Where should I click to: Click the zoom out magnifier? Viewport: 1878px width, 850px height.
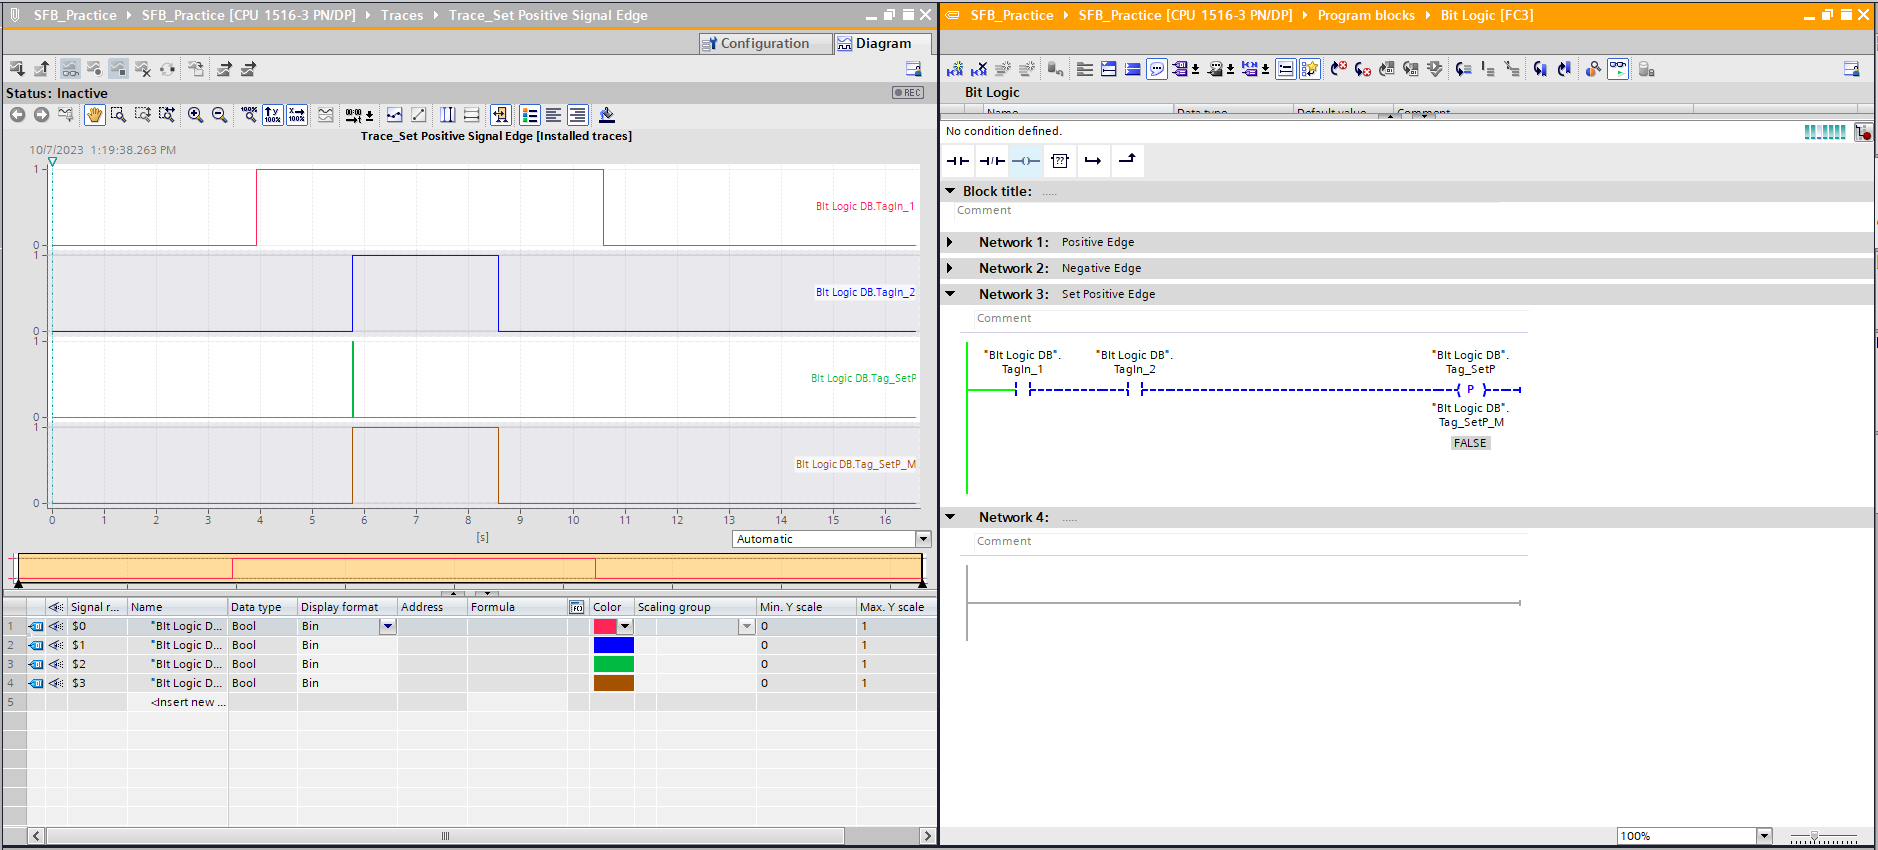(x=219, y=115)
